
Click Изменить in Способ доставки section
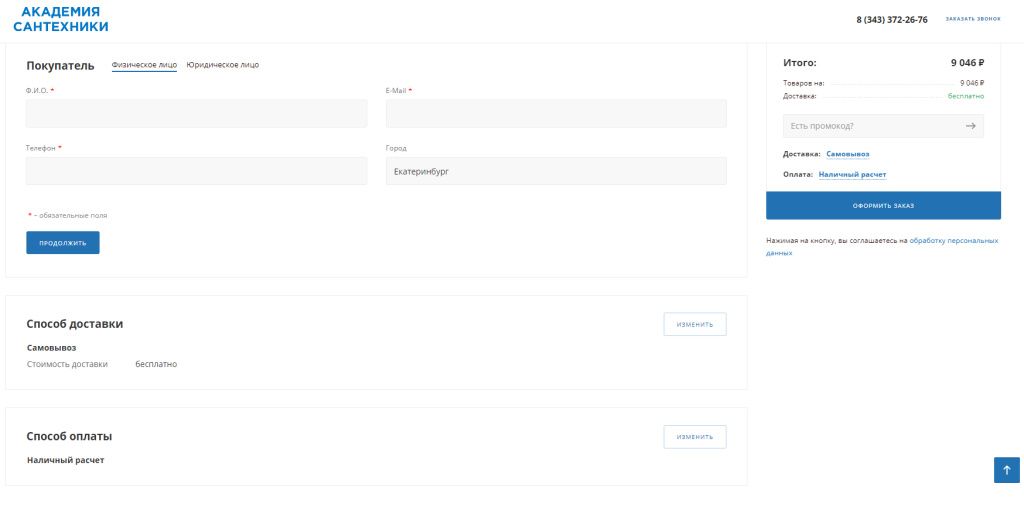coord(695,324)
